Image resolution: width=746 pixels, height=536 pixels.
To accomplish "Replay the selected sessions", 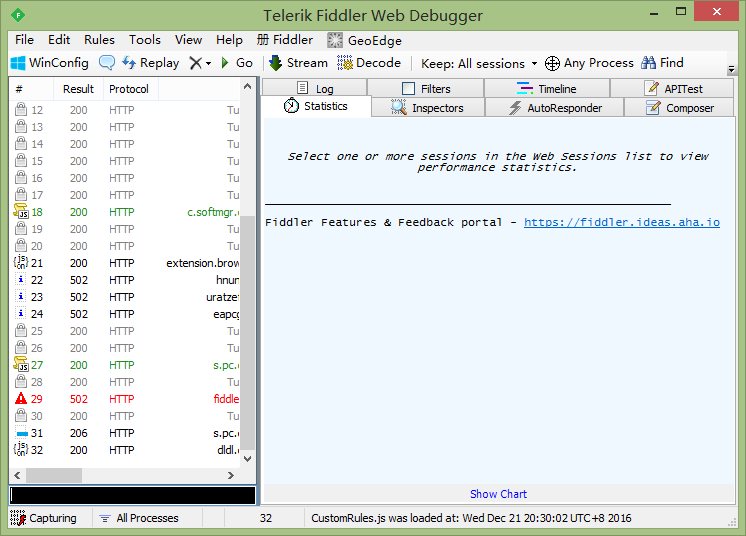I will (x=150, y=63).
